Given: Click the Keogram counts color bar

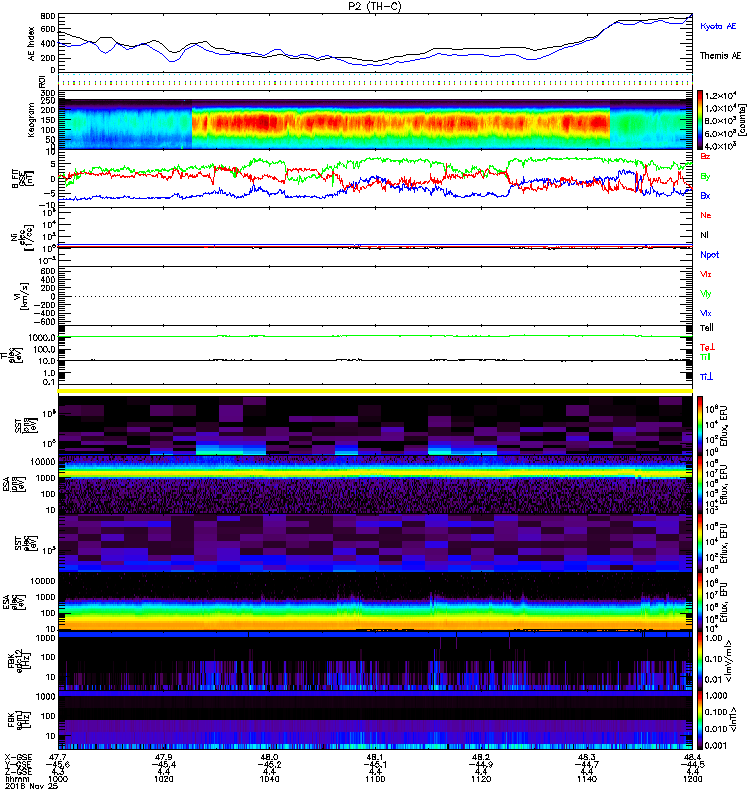Looking at the screenshot, I should [700, 120].
